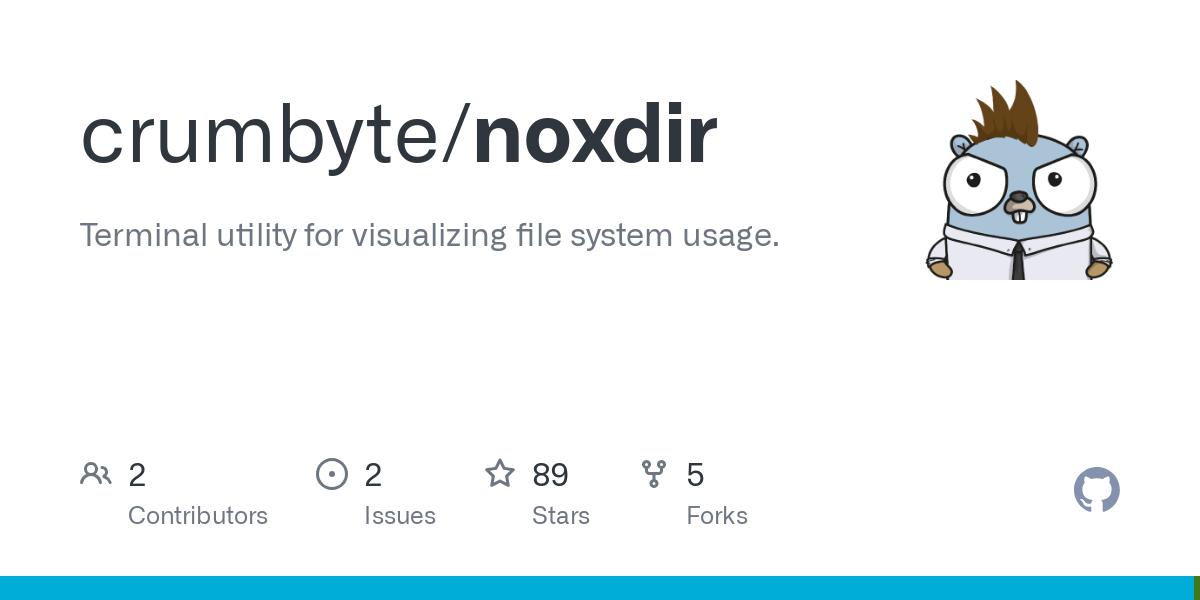
Task: Click the forks count number 5
Action: 695,475
